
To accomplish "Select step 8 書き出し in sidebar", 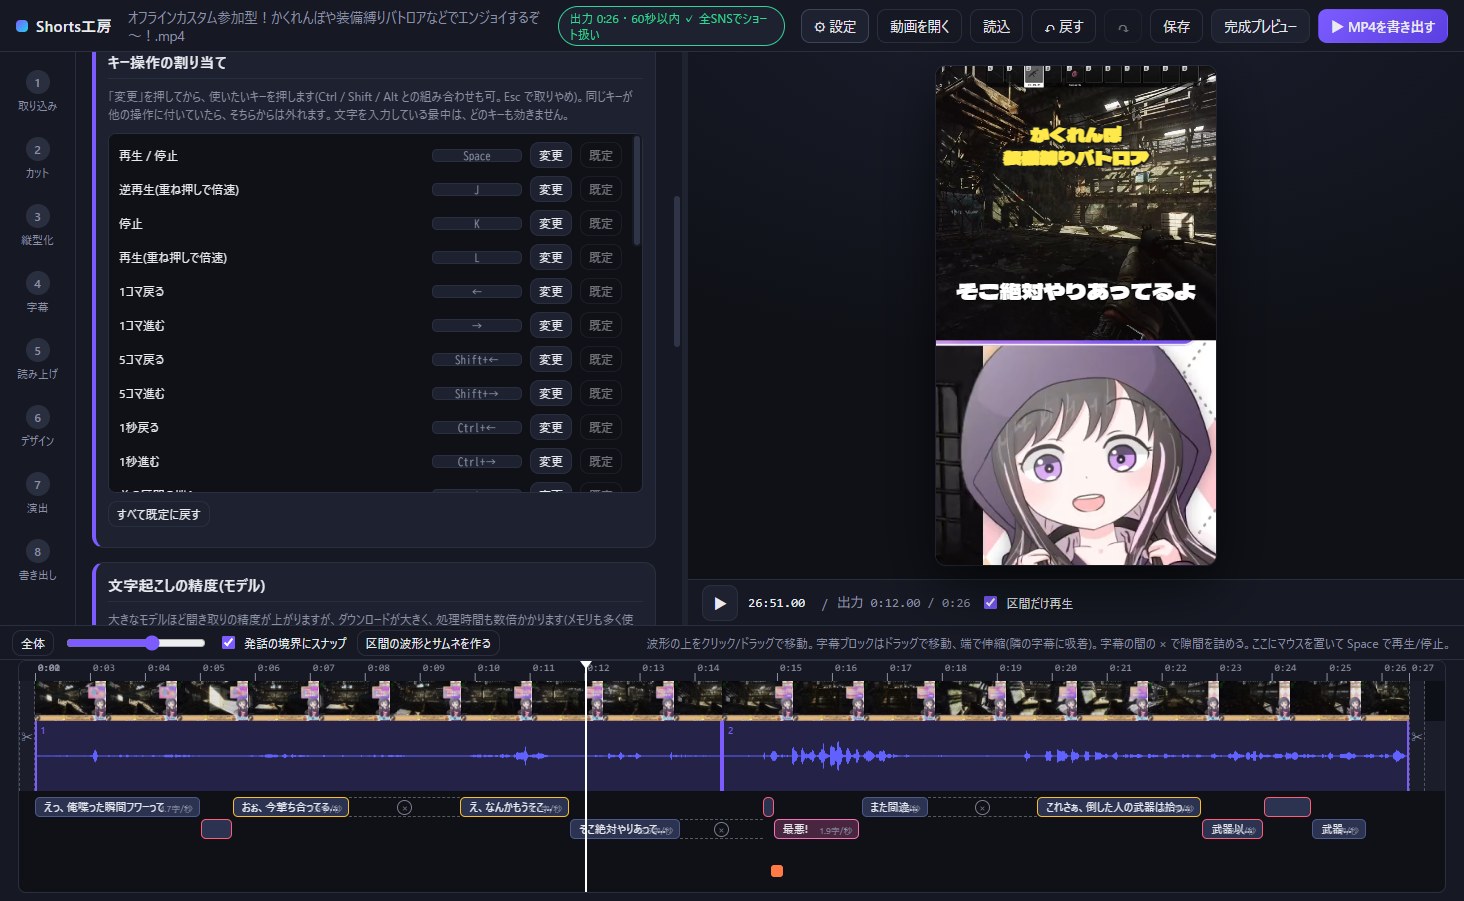I will pyautogui.click(x=37, y=560).
